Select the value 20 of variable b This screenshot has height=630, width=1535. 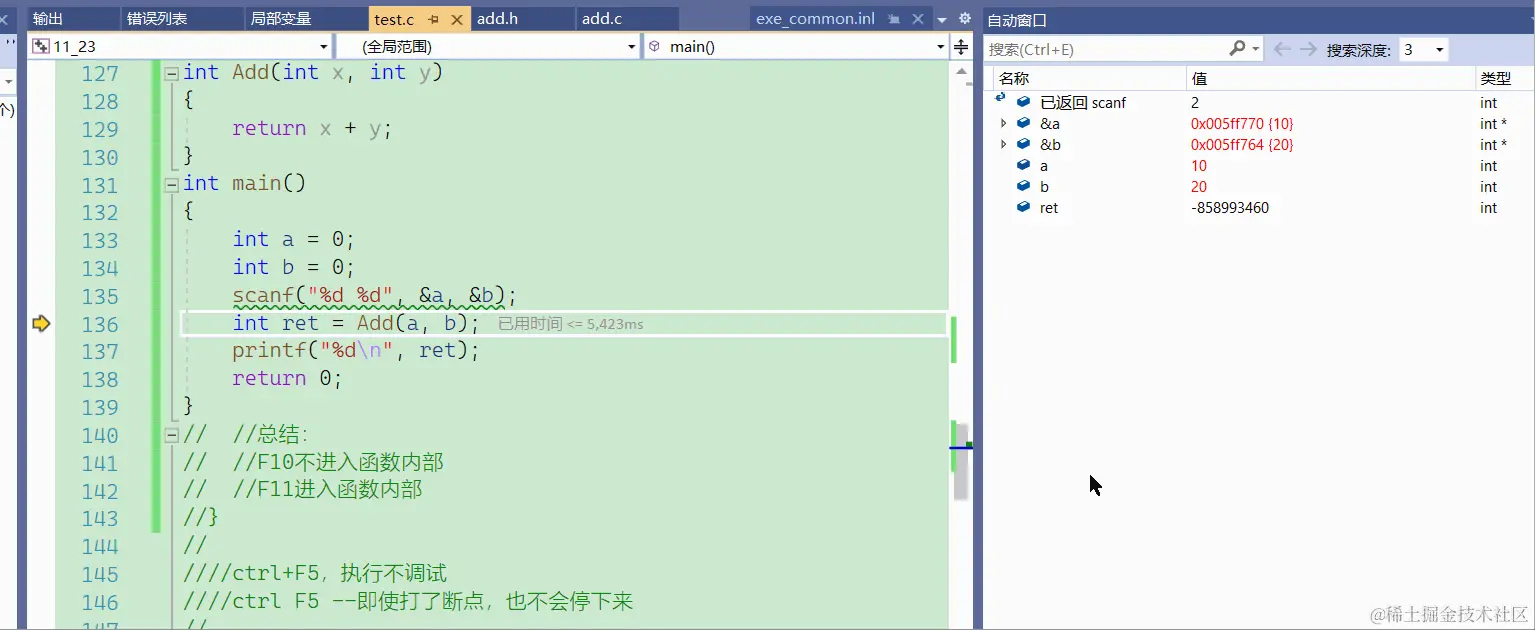click(x=1199, y=186)
